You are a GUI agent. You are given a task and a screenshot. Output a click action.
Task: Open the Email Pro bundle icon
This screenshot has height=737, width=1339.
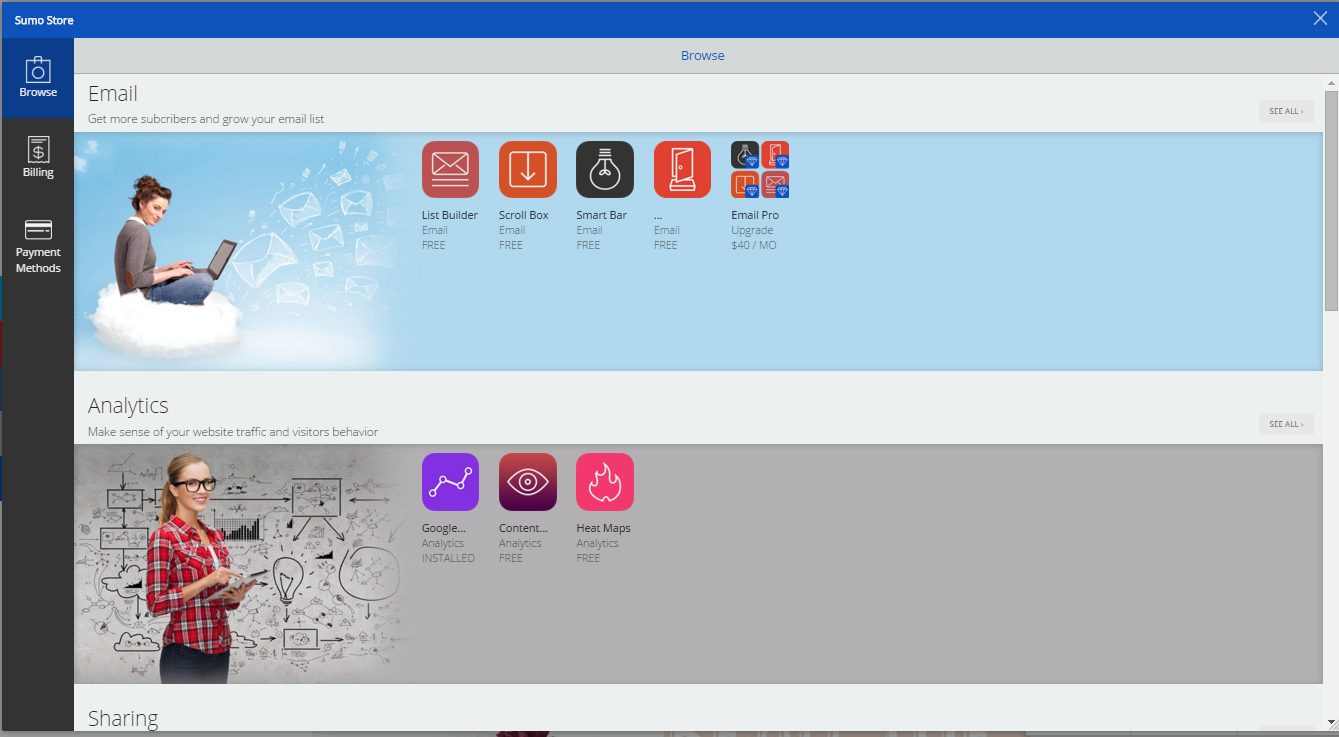coord(760,170)
